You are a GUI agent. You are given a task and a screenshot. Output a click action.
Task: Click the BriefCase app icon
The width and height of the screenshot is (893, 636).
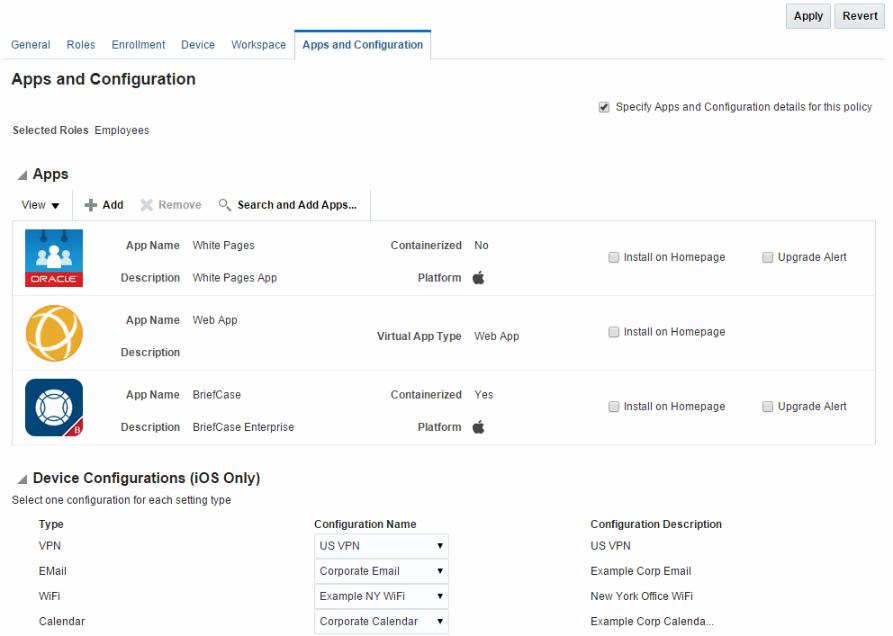click(54, 408)
